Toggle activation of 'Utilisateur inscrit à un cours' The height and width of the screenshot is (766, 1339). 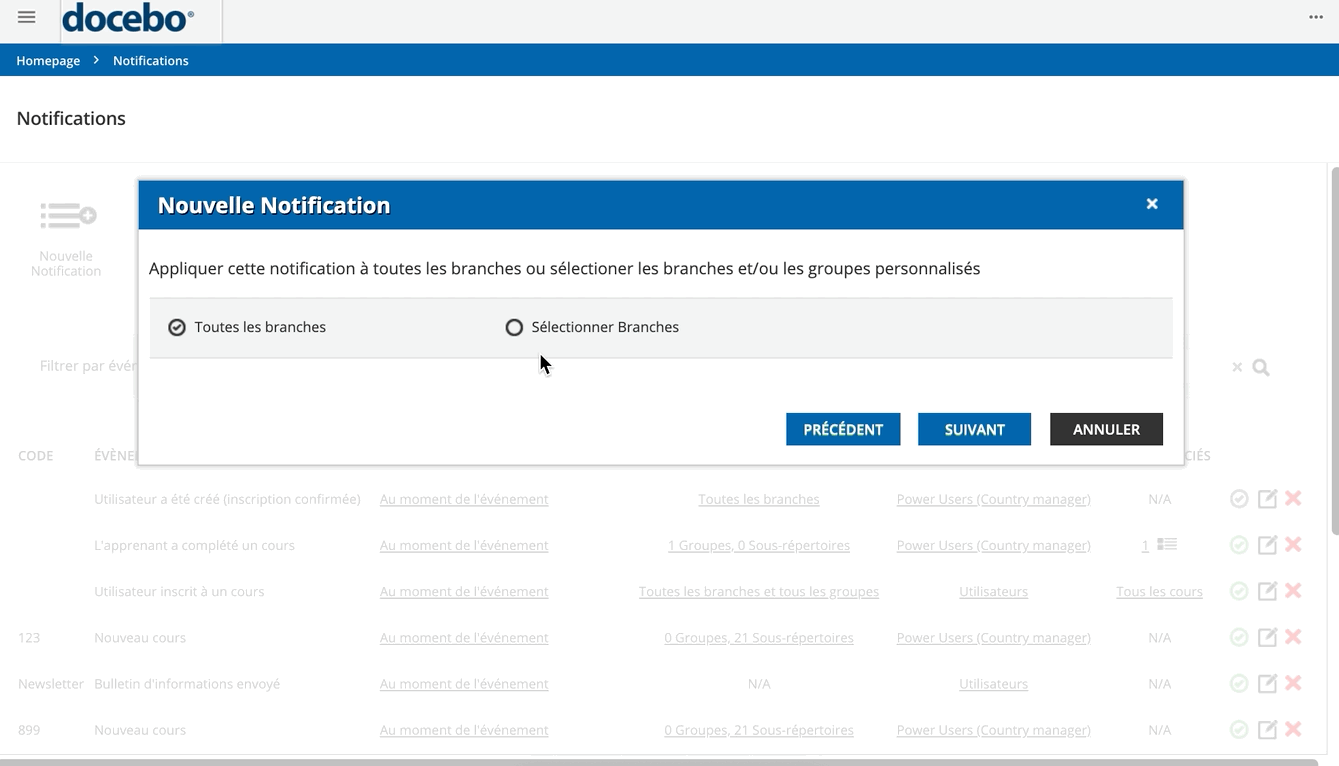coord(1239,592)
